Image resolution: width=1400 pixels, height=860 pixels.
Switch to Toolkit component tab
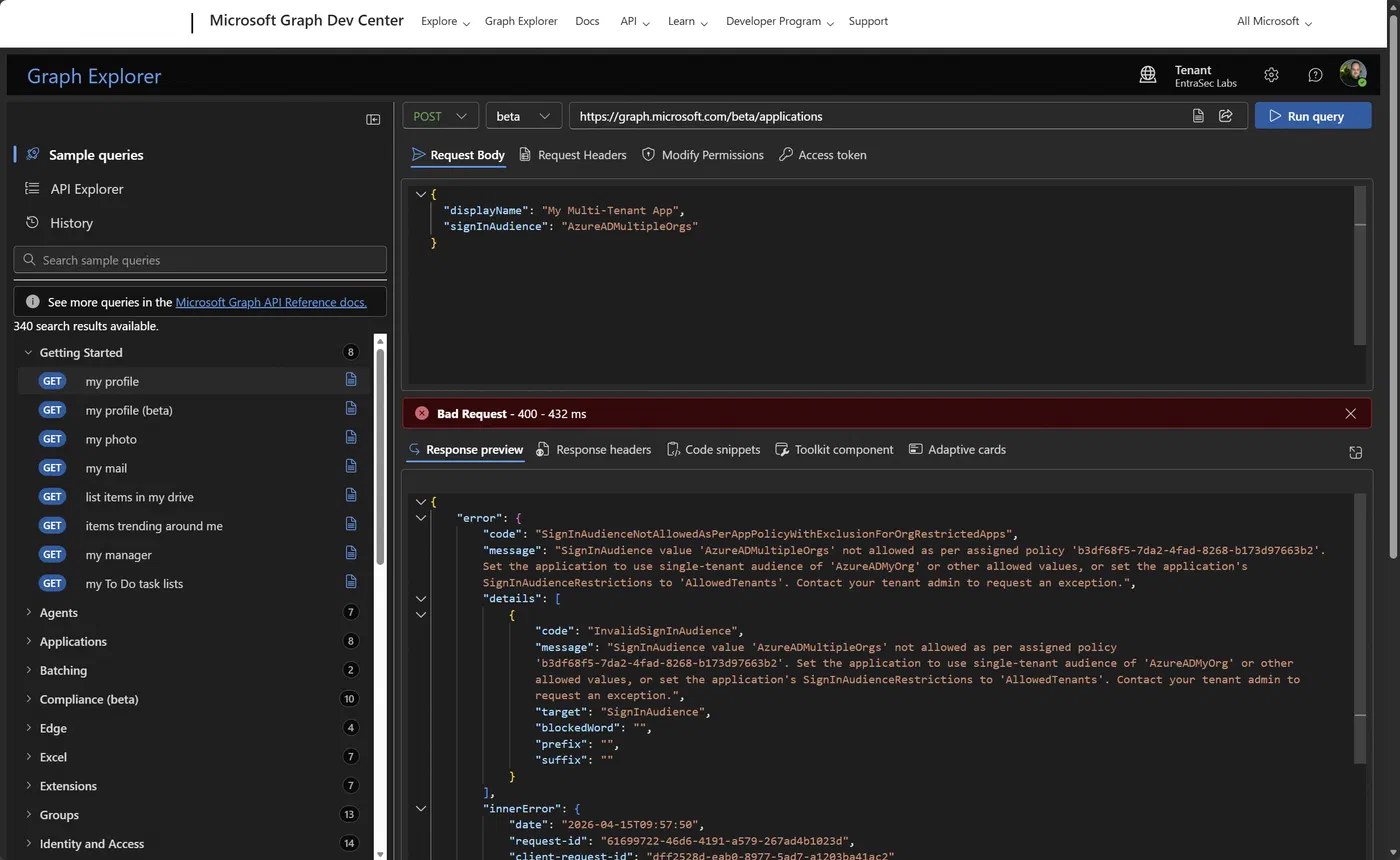pyautogui.click(x=835, y=450)
